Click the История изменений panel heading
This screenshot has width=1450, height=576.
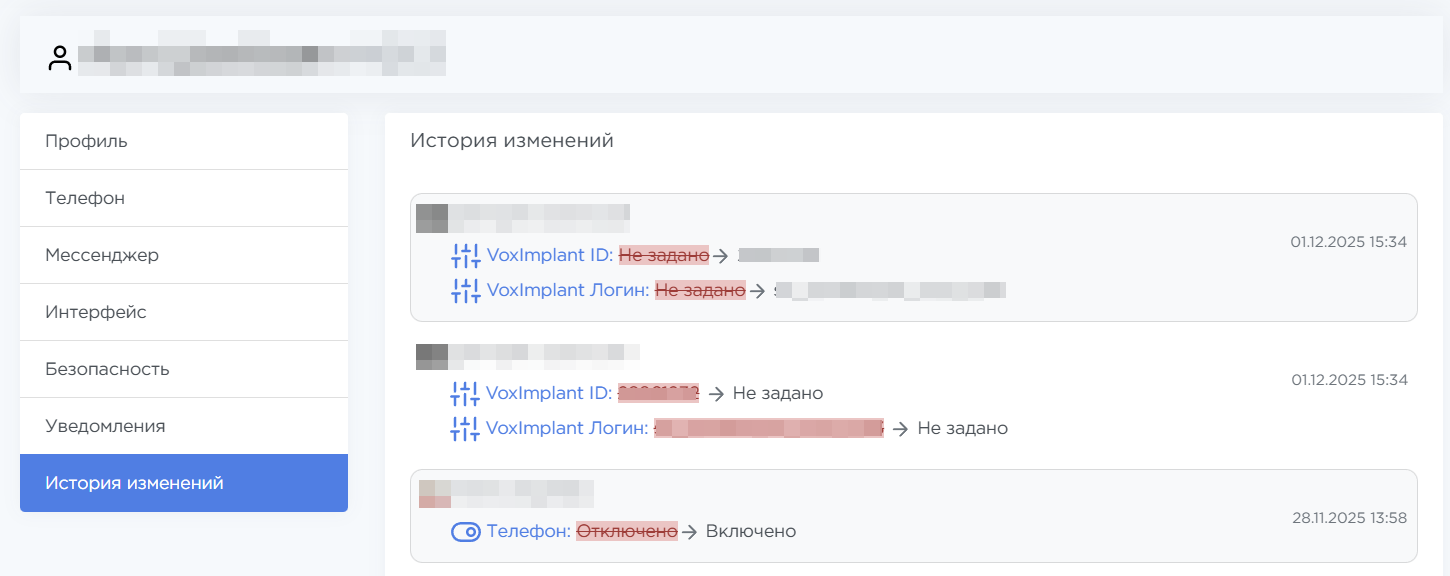511,141
